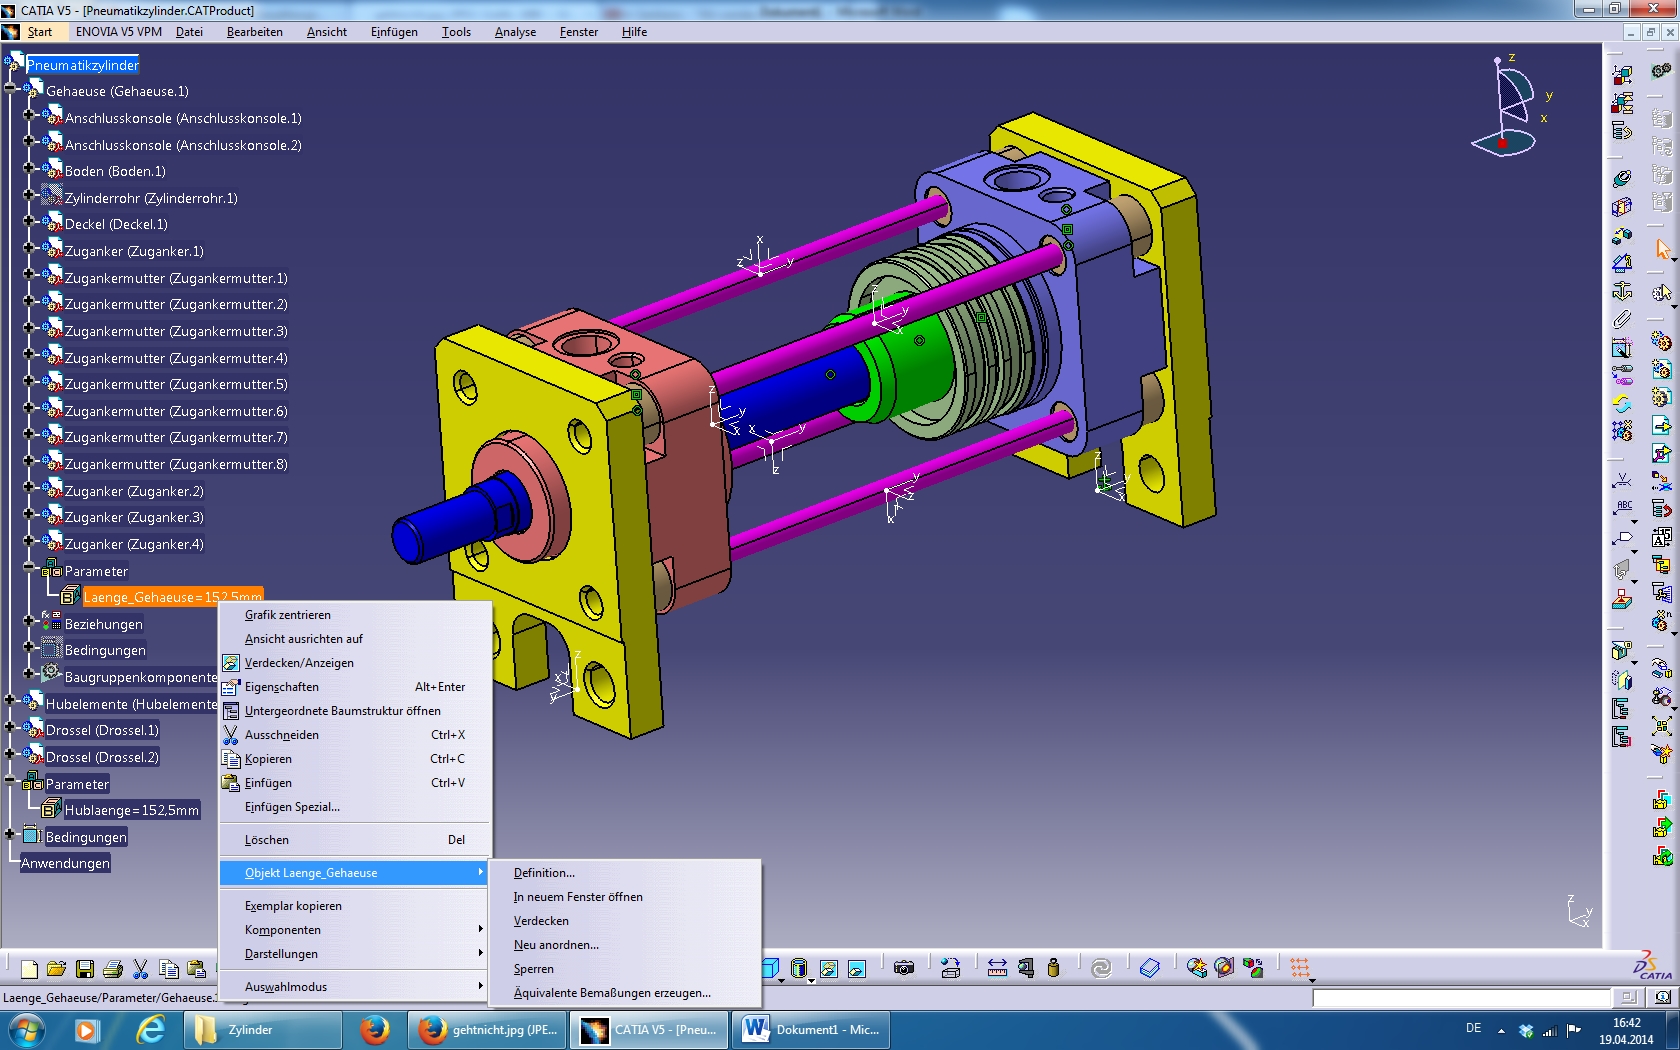1680x1050 pixels.
Task: Click the Save icon in bottom toolbar
Action: (85, 969)
